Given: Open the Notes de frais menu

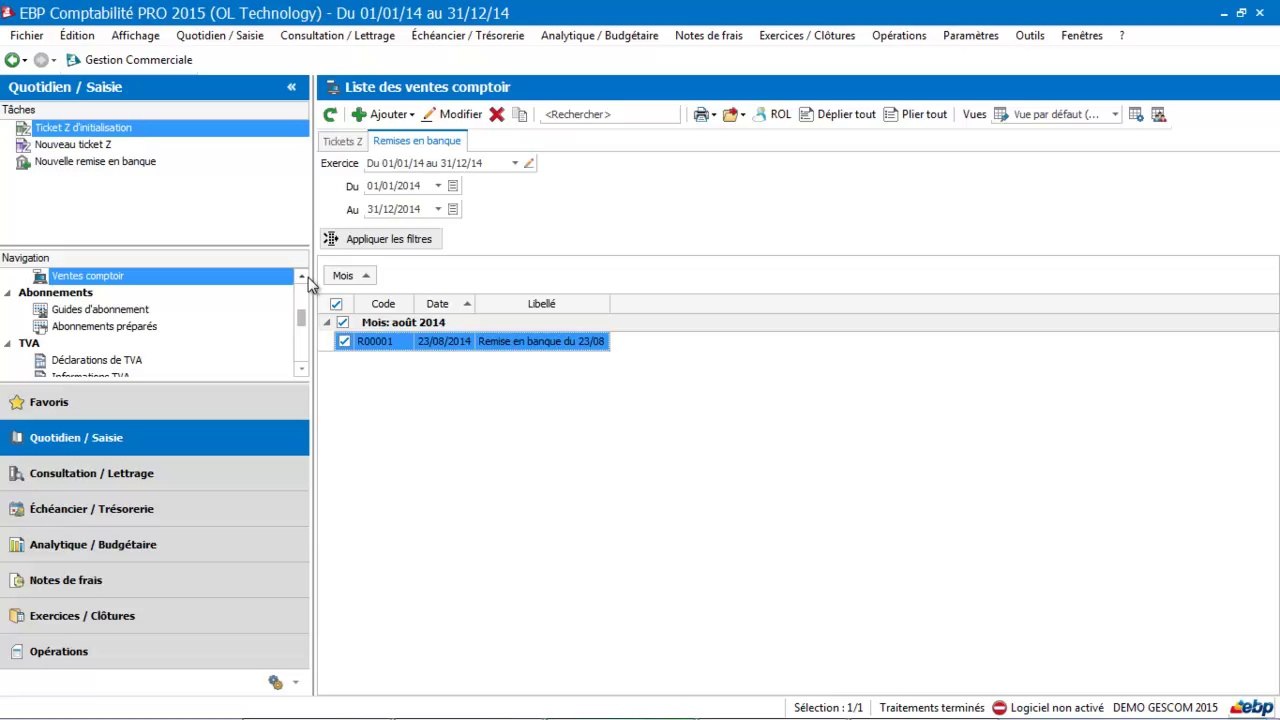Looking at the screenshot, I should point(709,36).
